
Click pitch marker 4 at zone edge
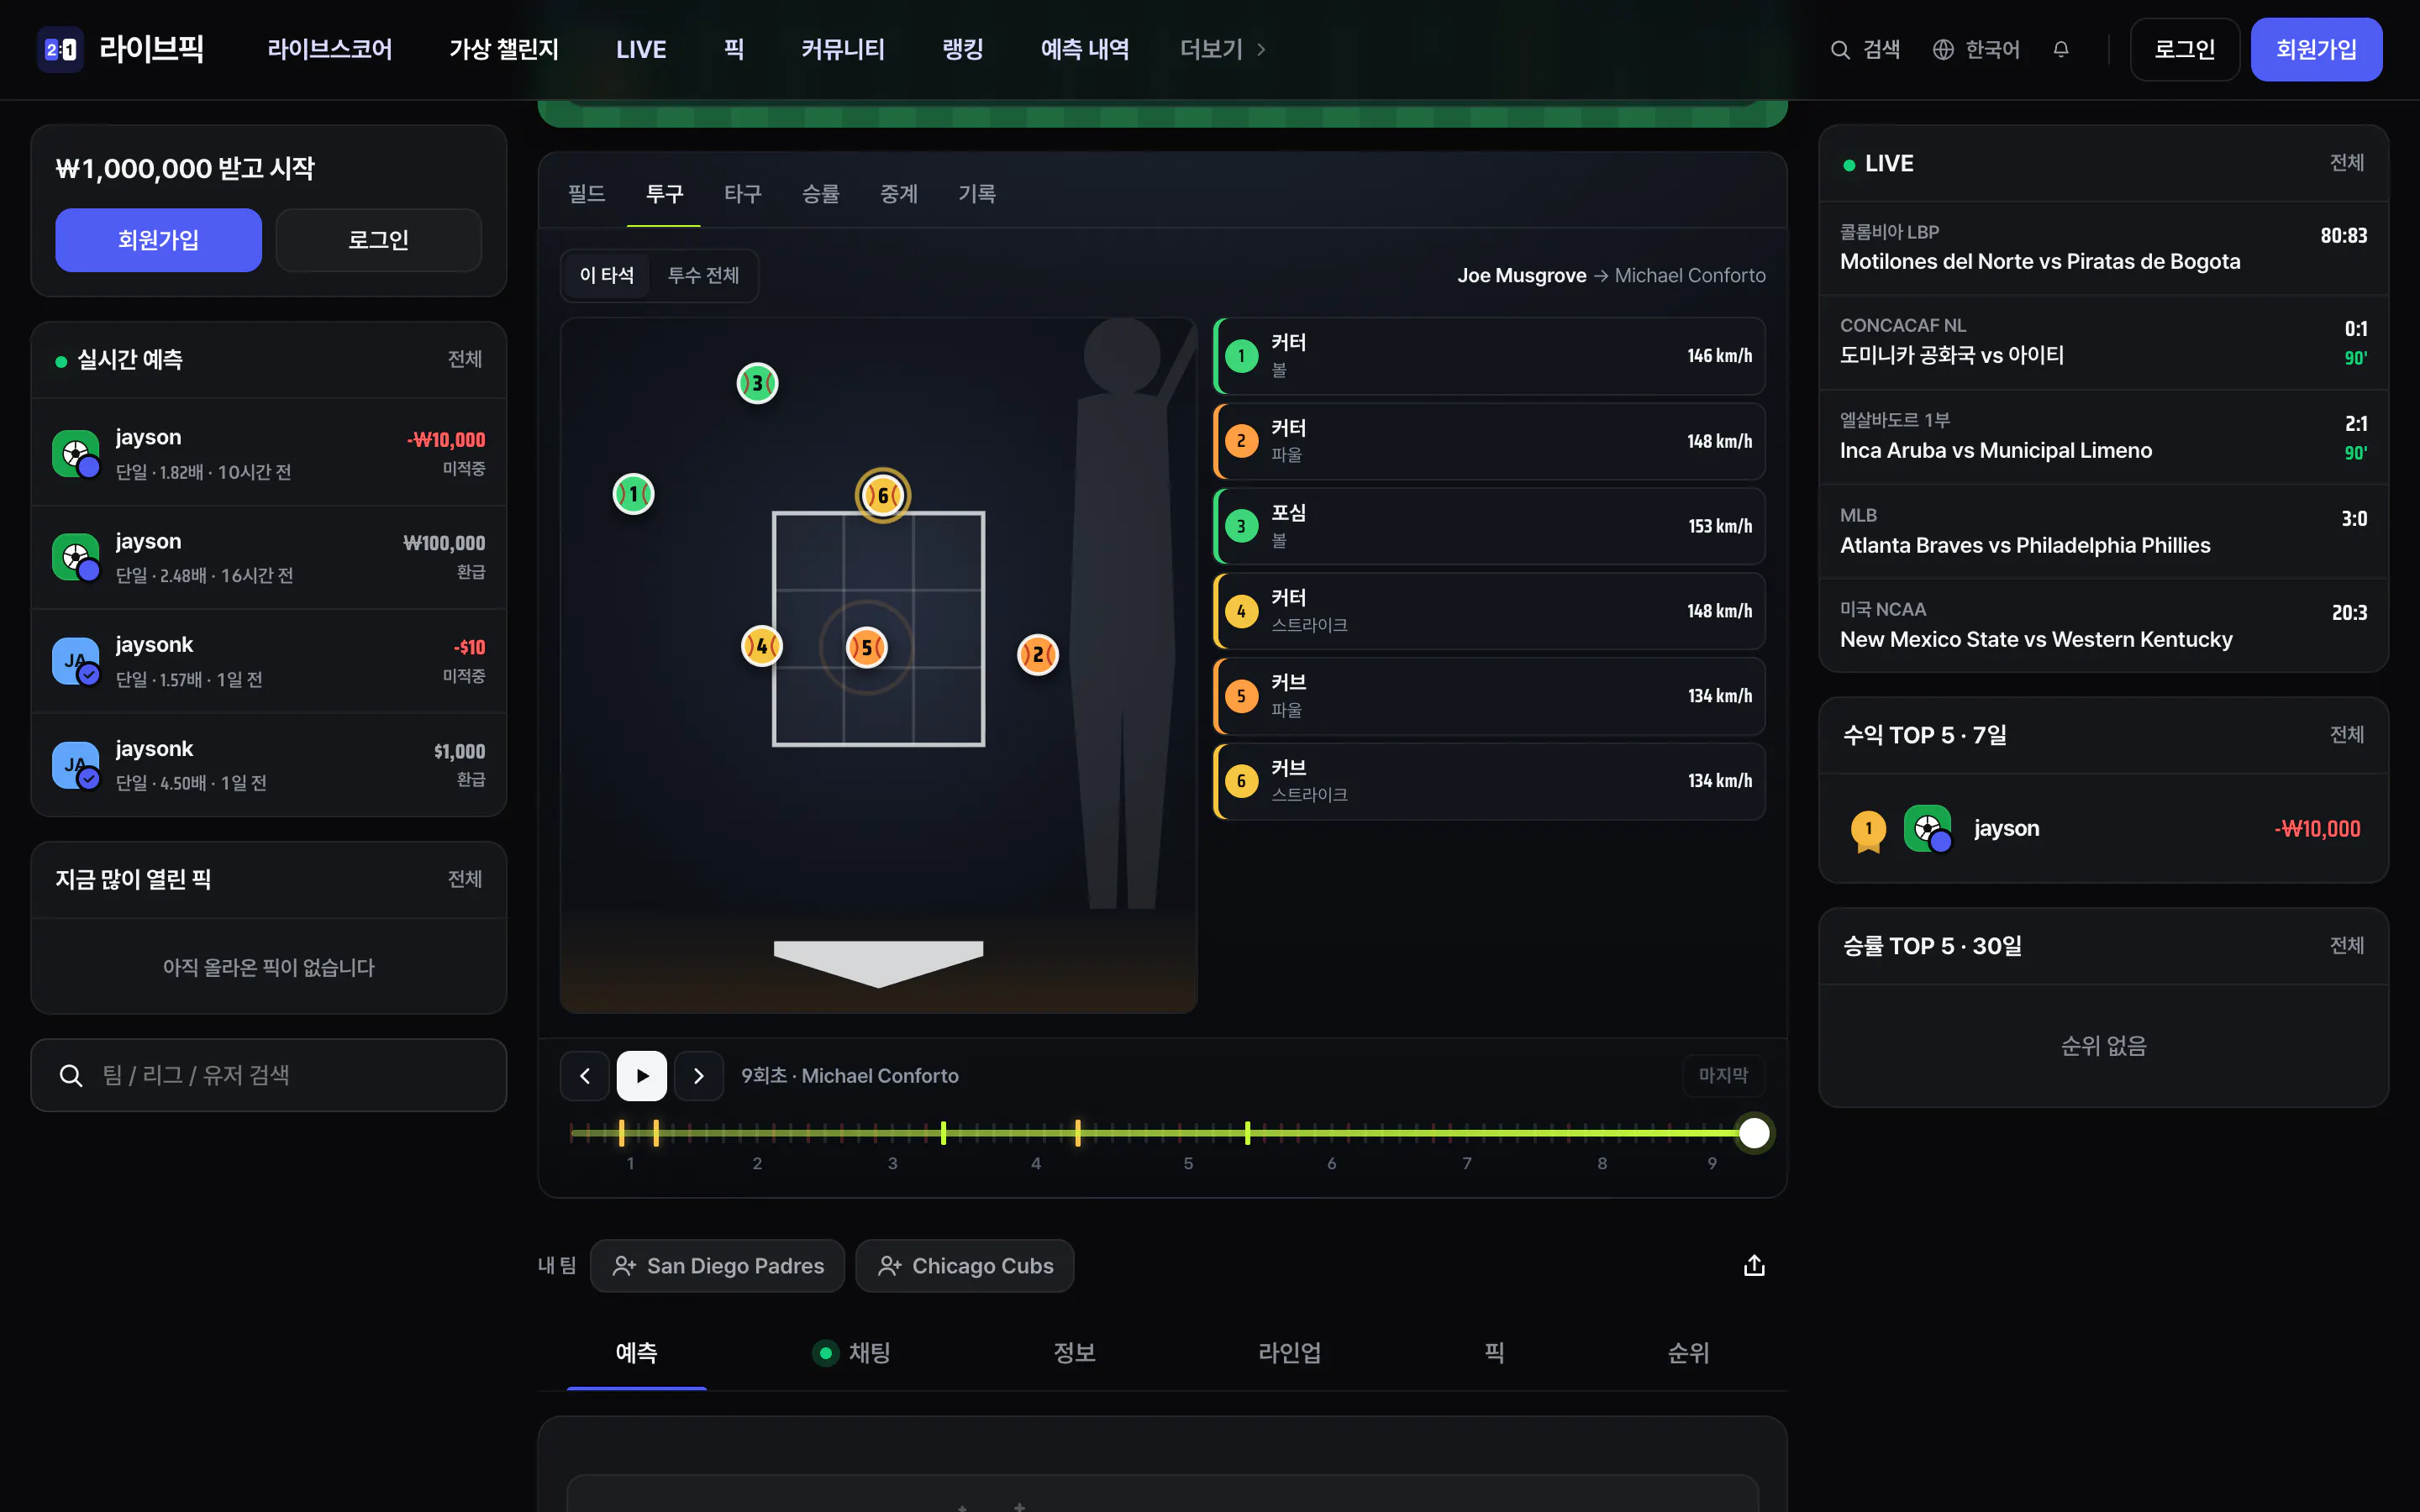[x=762, y=646]
